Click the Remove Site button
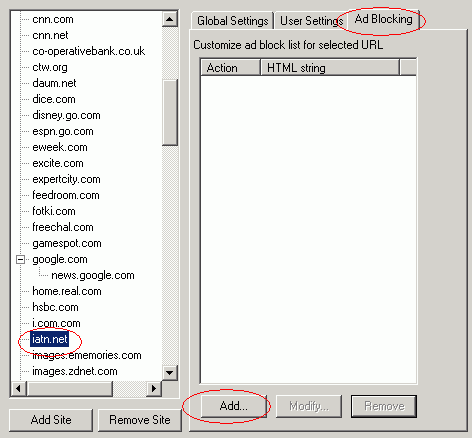Image resolution: width=472 pixels, height=438 pixels. click(x=140, y=420)
